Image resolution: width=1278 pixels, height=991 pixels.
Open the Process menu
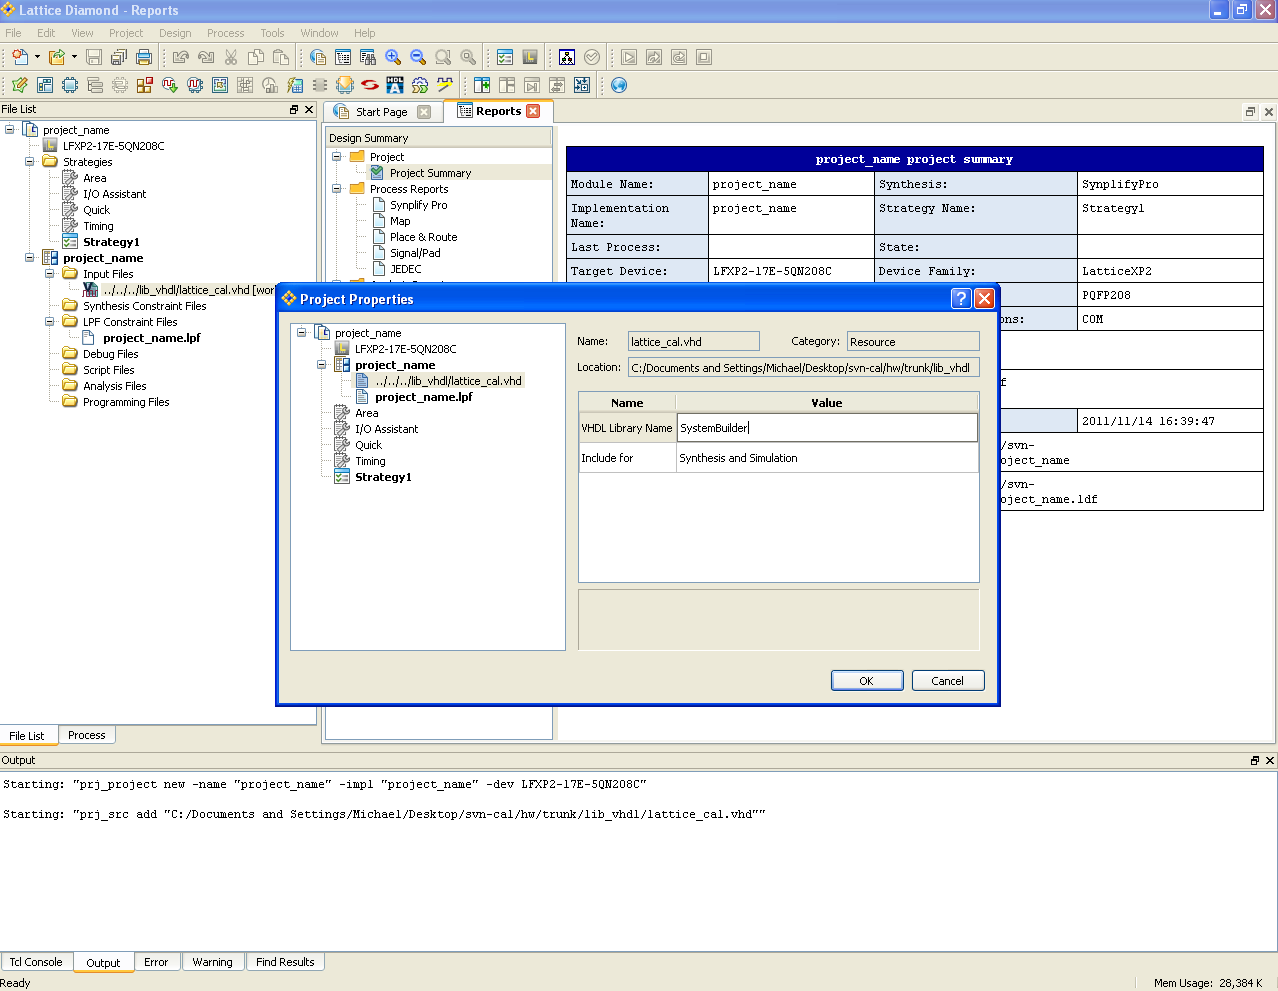226,33
